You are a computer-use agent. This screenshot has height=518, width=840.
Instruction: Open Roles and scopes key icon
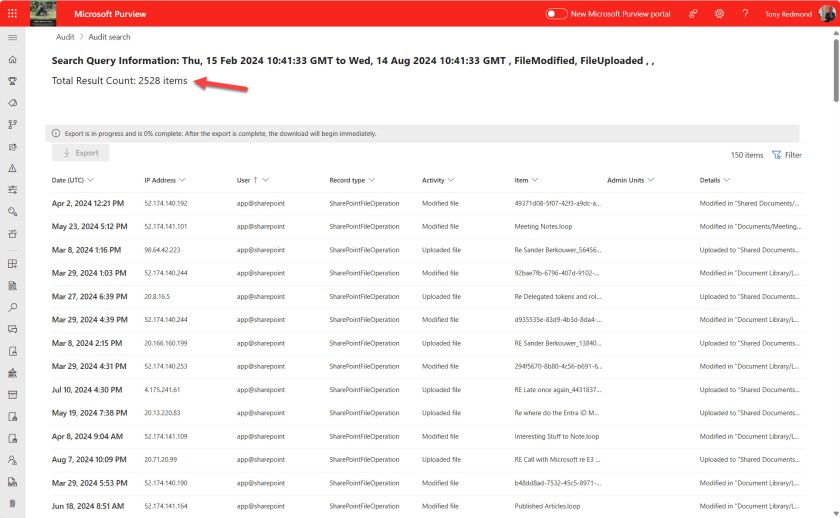[x=12, y=212]
